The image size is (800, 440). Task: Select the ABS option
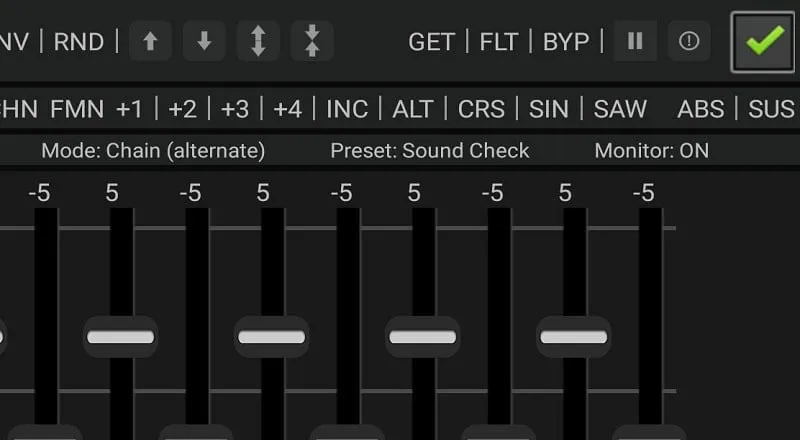[701, 109]
